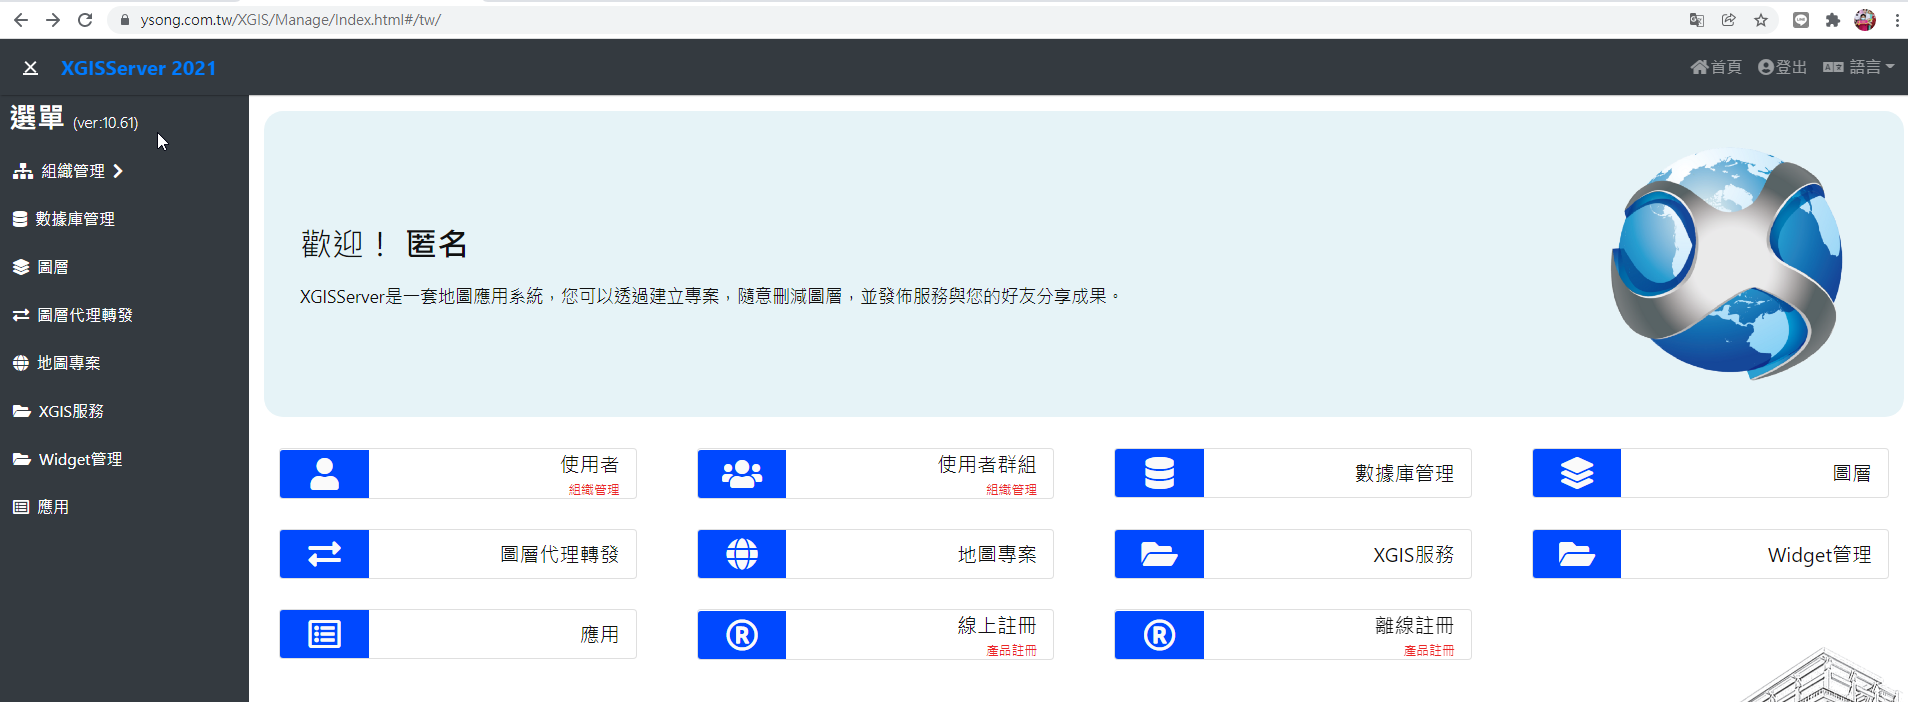The image size is (1908, 702).
Task: Click the registered icon for 離線註冊
Action: (x=1159, y=635)
